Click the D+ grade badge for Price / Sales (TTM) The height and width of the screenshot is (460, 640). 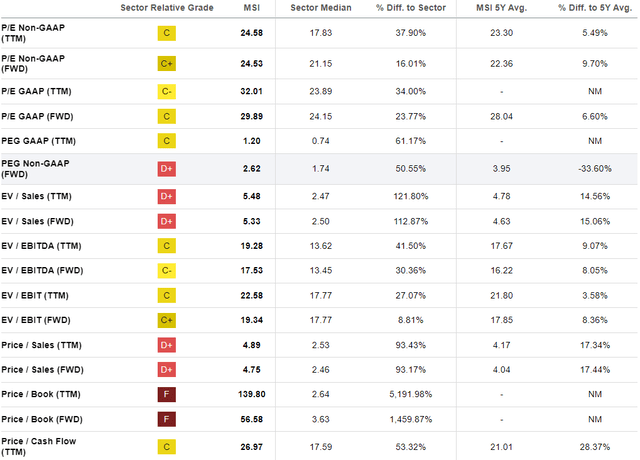point(167,345)
